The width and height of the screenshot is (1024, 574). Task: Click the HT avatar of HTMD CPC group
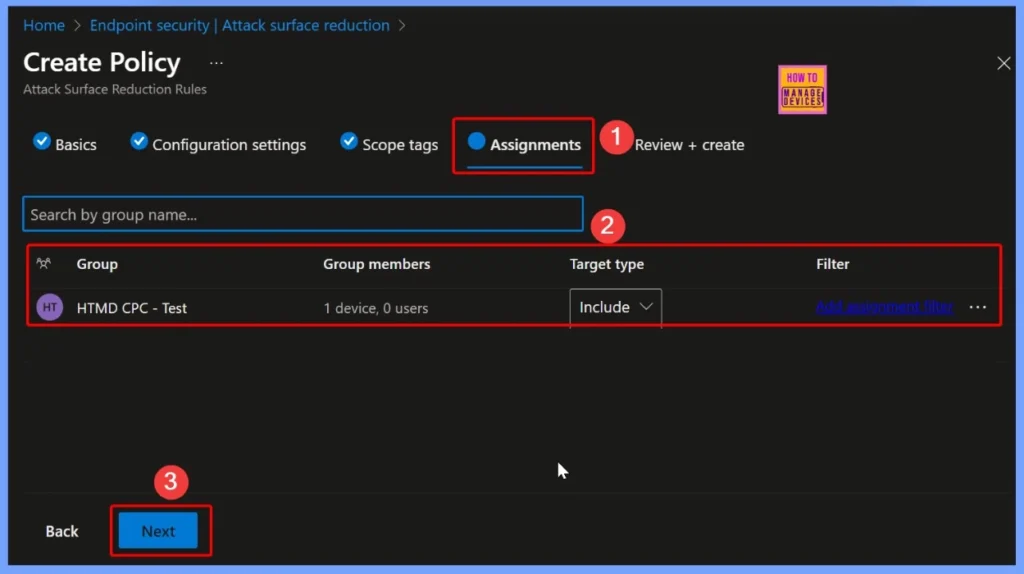(x=50, y=307)
